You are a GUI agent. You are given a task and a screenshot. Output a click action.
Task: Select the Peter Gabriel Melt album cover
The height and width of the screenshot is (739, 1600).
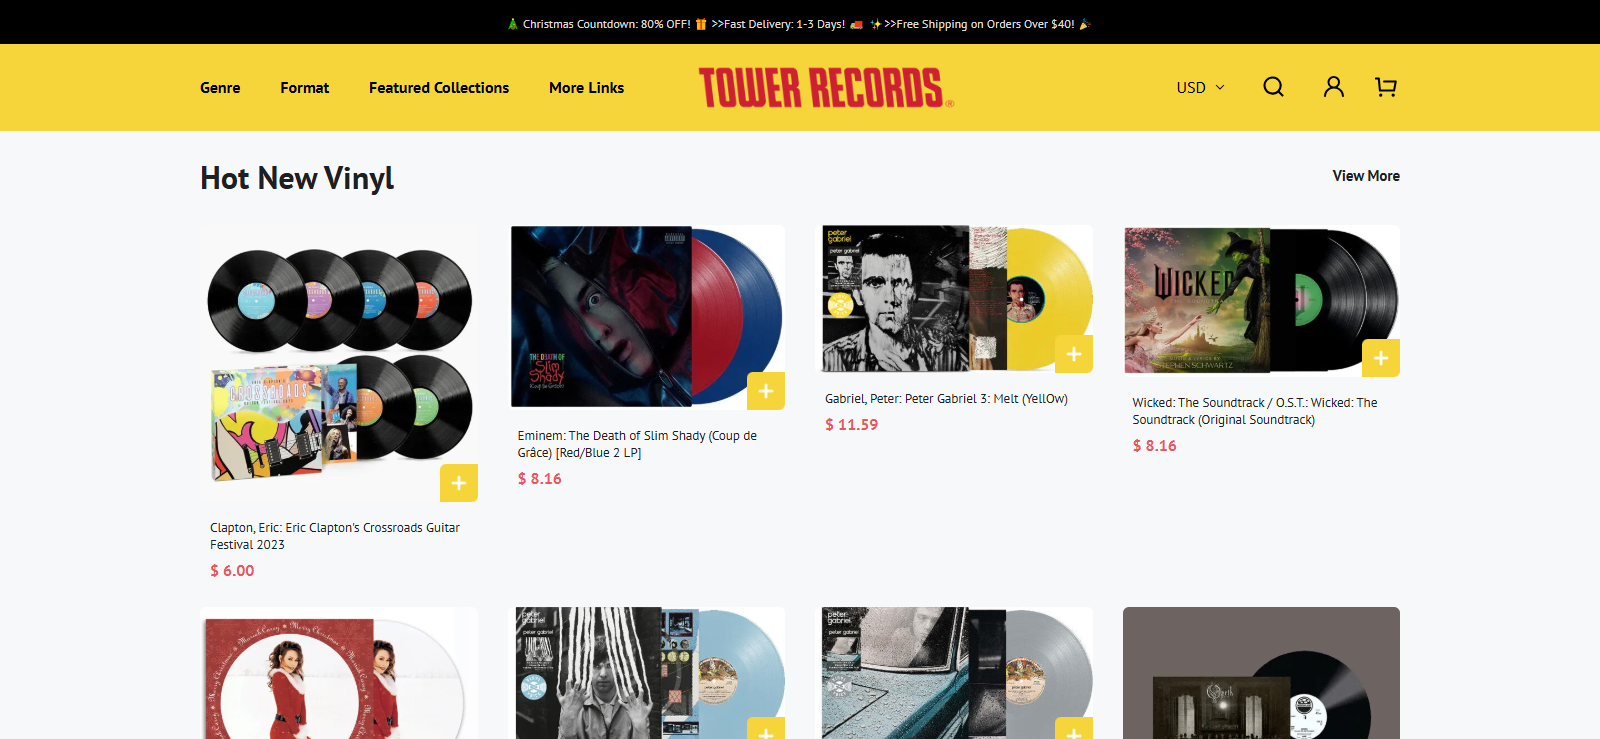pyautogui.click(x=957, y=299)
